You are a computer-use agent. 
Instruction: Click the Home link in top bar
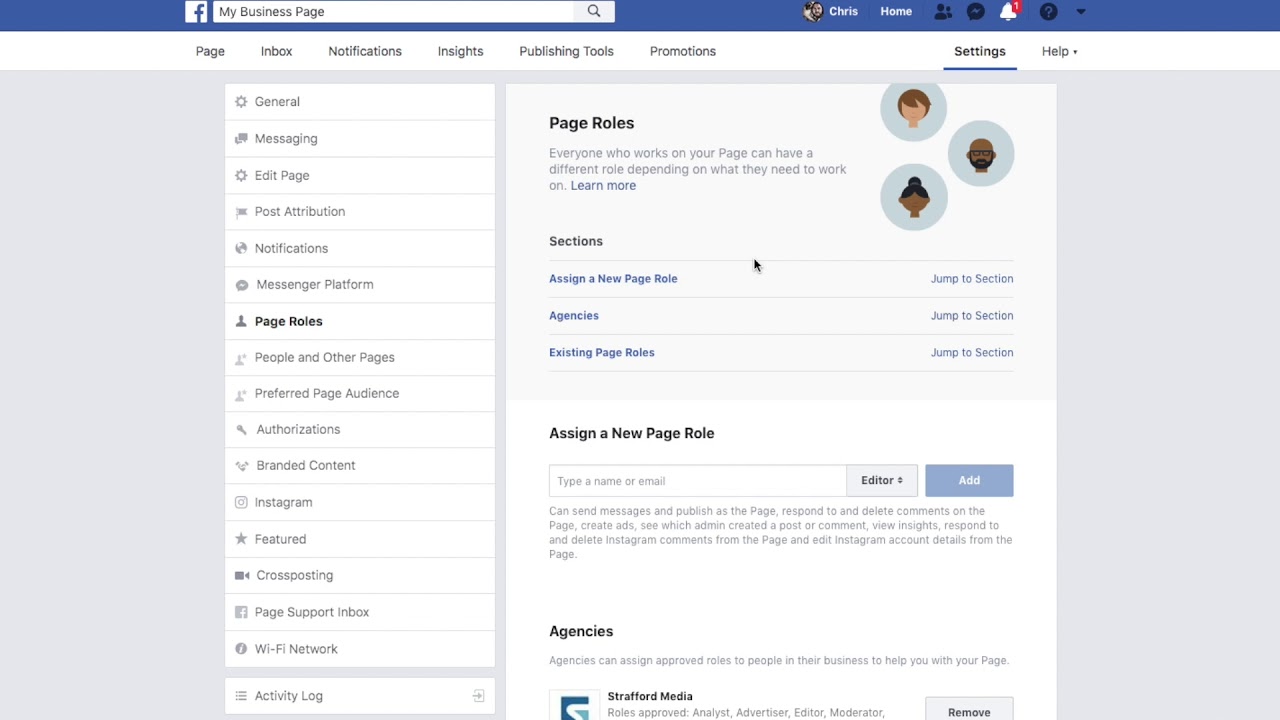click(896, 12)
